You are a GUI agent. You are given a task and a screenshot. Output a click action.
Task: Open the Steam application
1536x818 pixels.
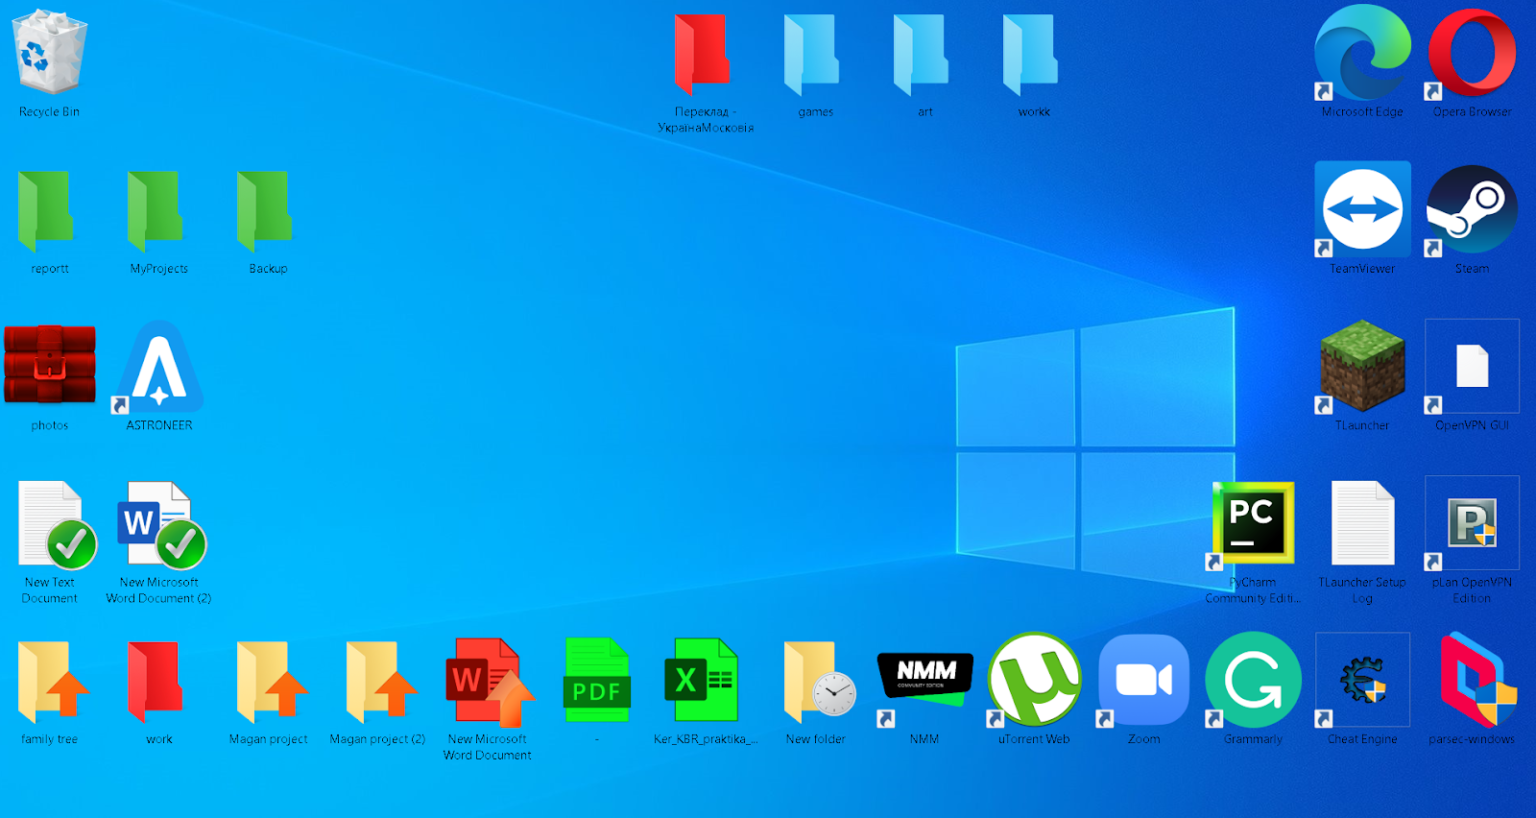pos(1471,209)
